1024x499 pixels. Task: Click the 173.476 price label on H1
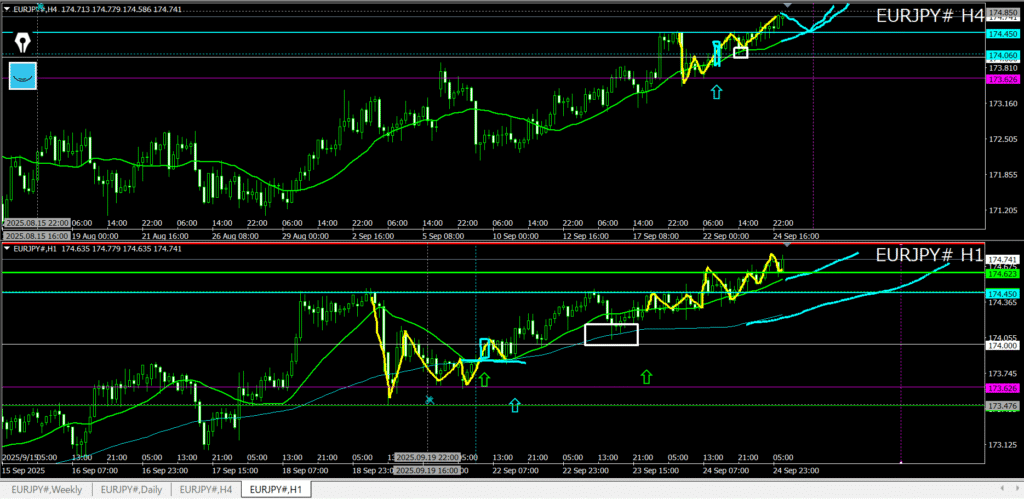(x=1002, y=406)
